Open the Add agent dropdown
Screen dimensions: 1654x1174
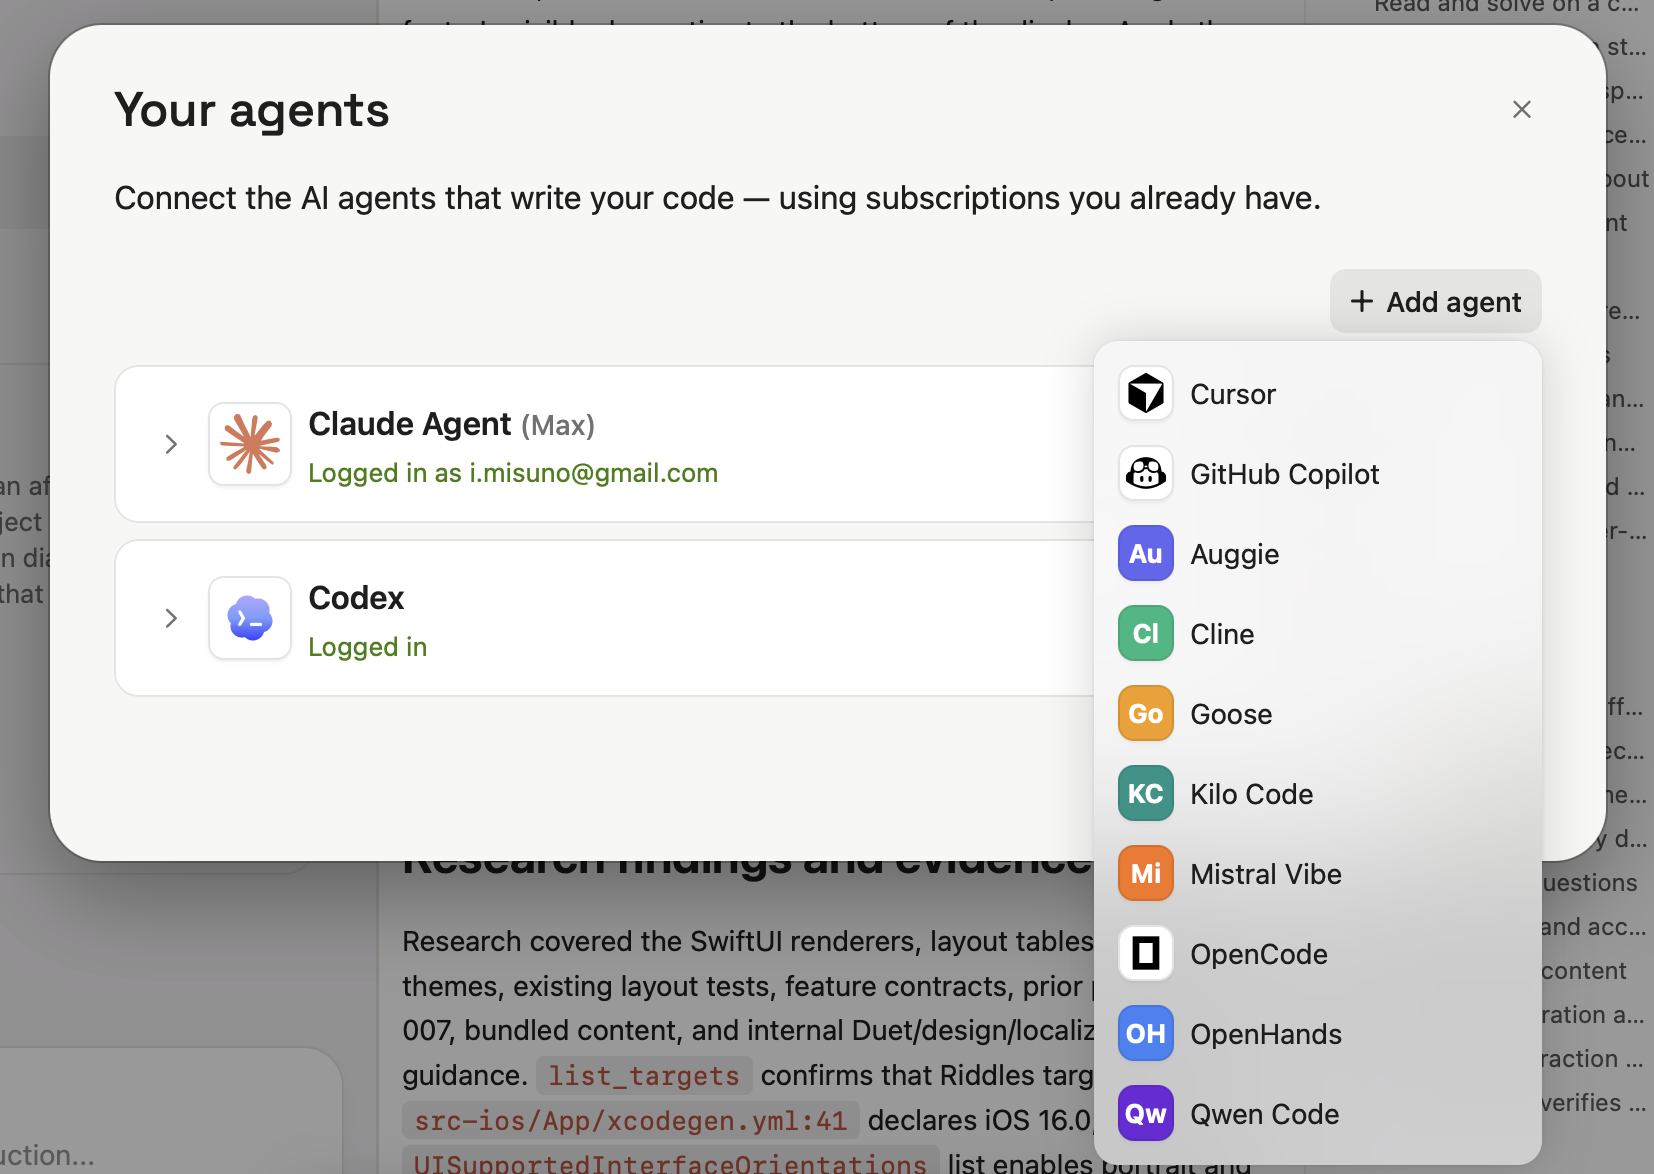click(x=1435, y=301)
